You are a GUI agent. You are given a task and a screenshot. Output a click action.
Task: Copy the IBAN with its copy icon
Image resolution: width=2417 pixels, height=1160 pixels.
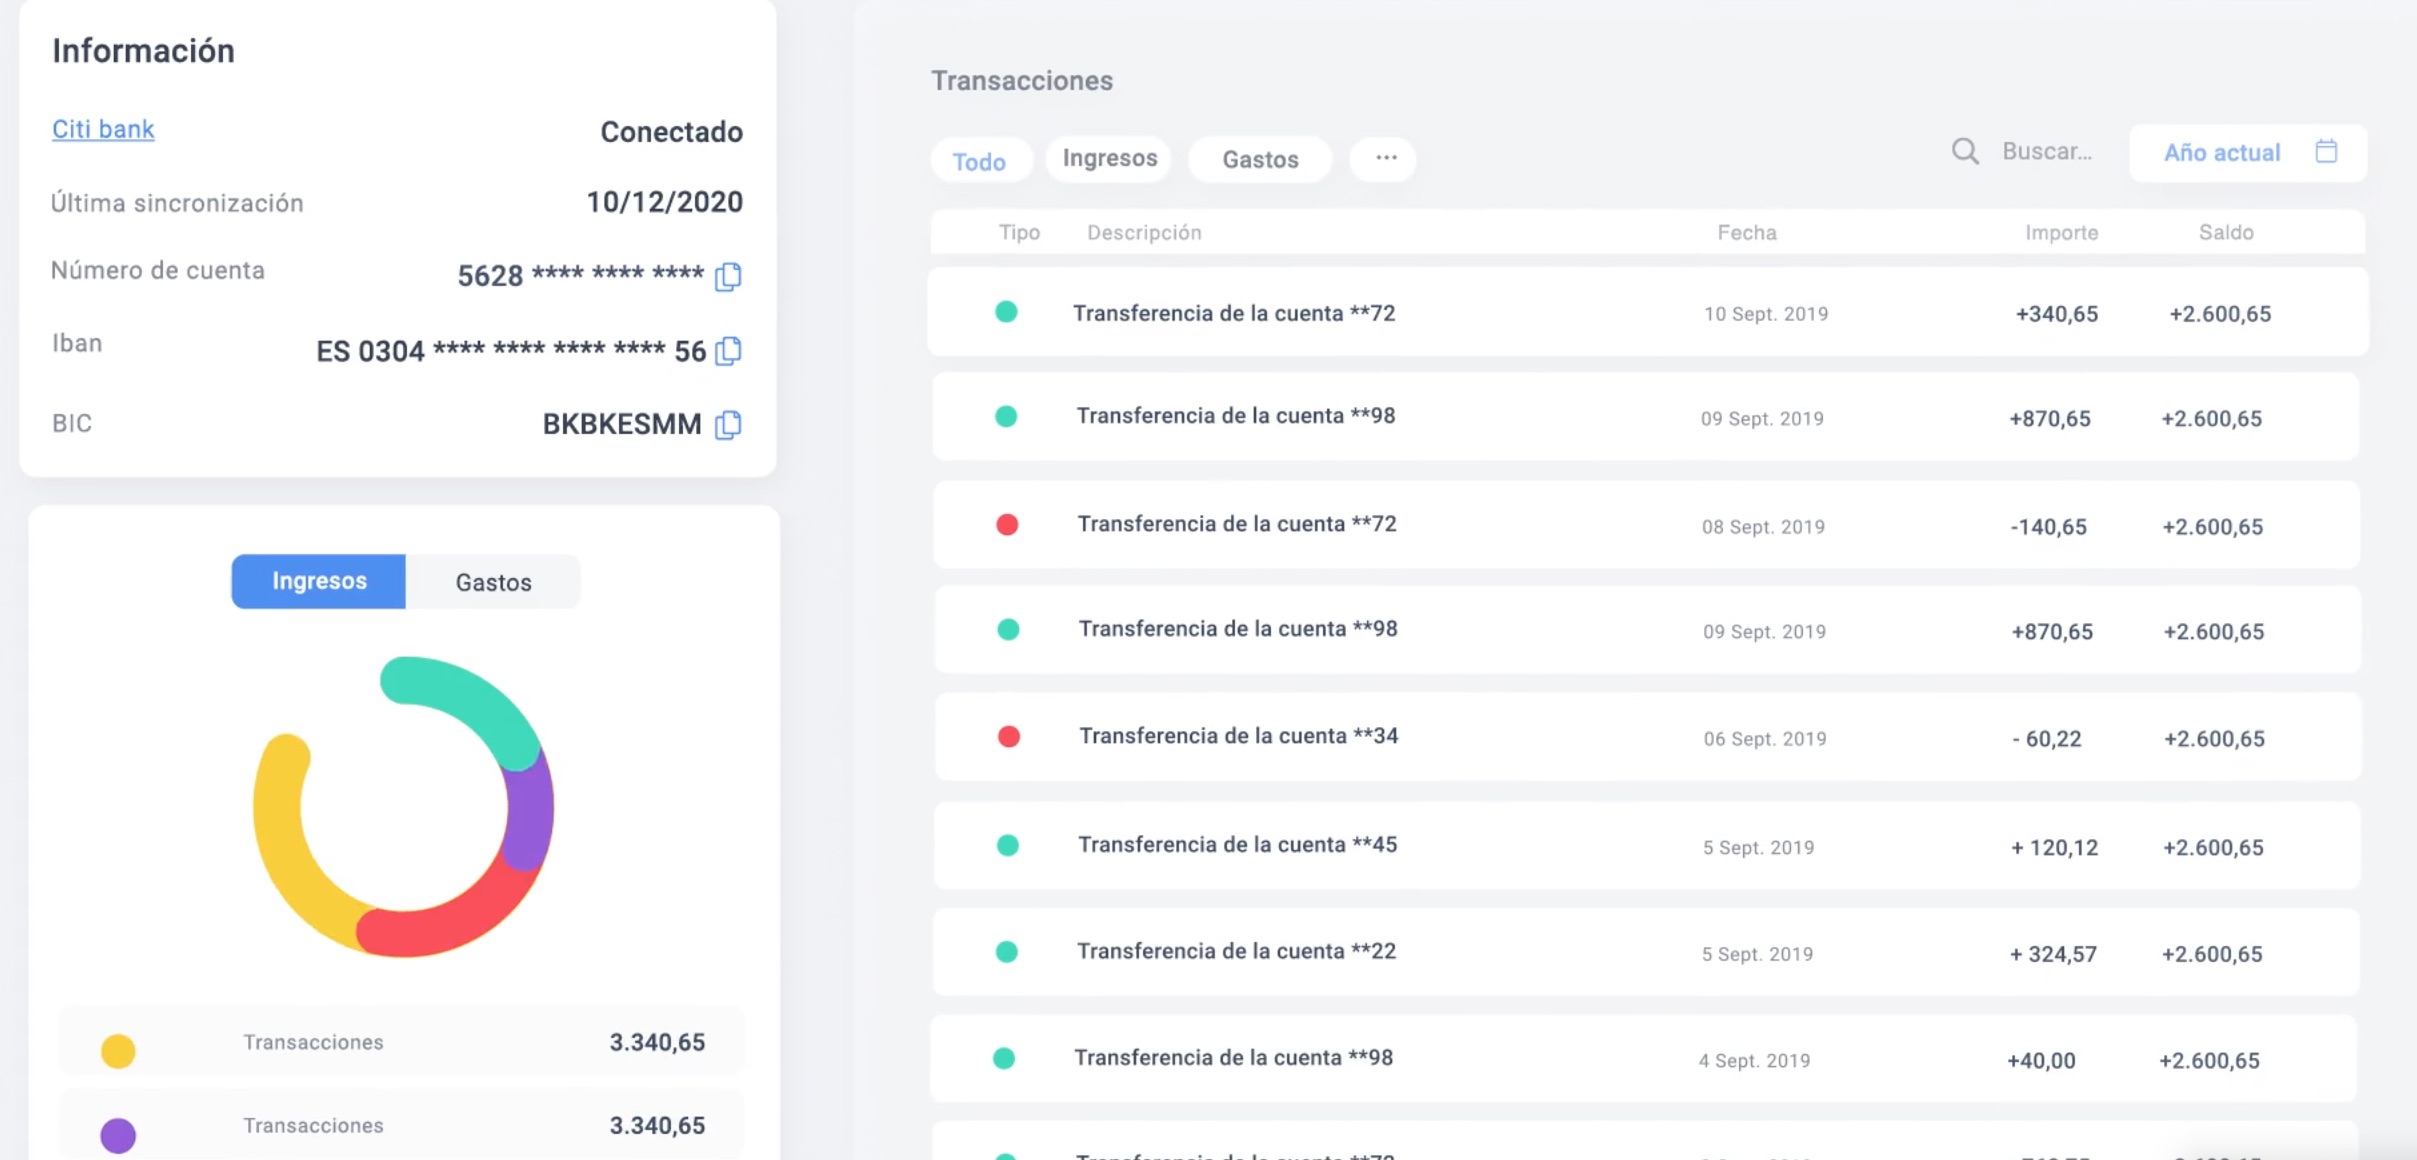click(x=729, y=351)
